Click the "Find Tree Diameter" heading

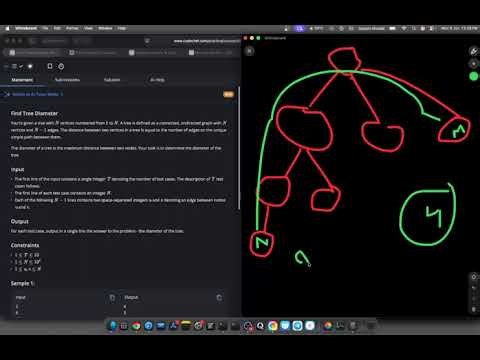34,113
